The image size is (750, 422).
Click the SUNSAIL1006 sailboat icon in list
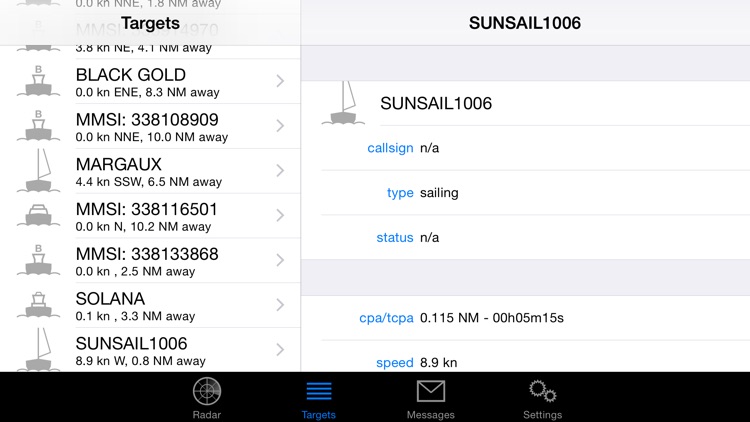[38, 349]
